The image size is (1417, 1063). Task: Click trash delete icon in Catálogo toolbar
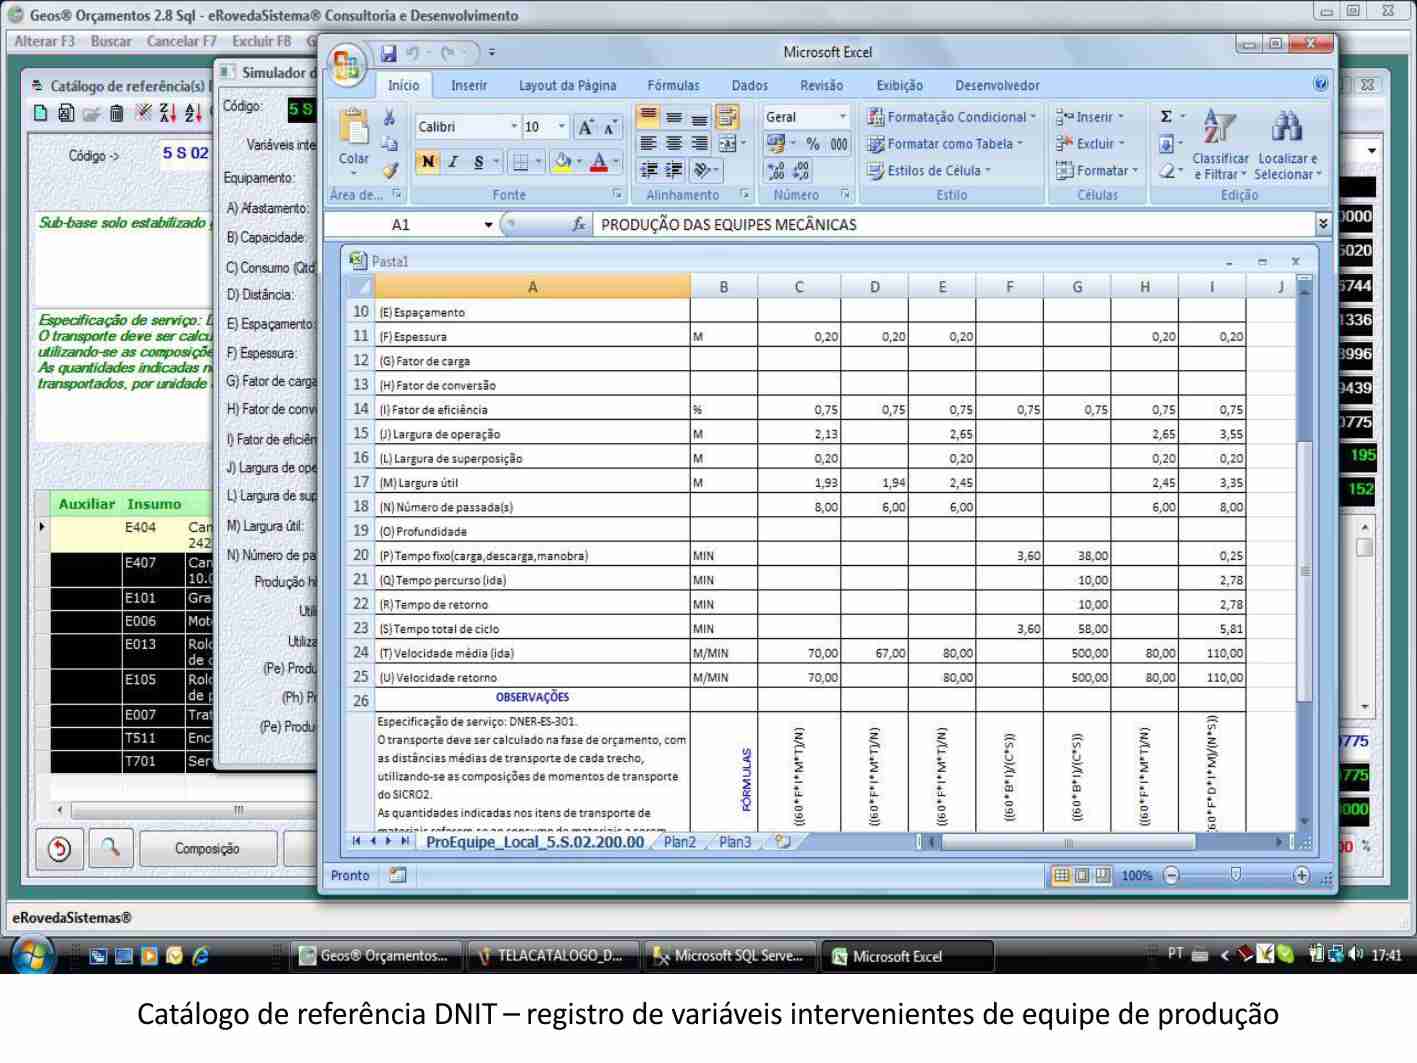(x=117, y=113)
